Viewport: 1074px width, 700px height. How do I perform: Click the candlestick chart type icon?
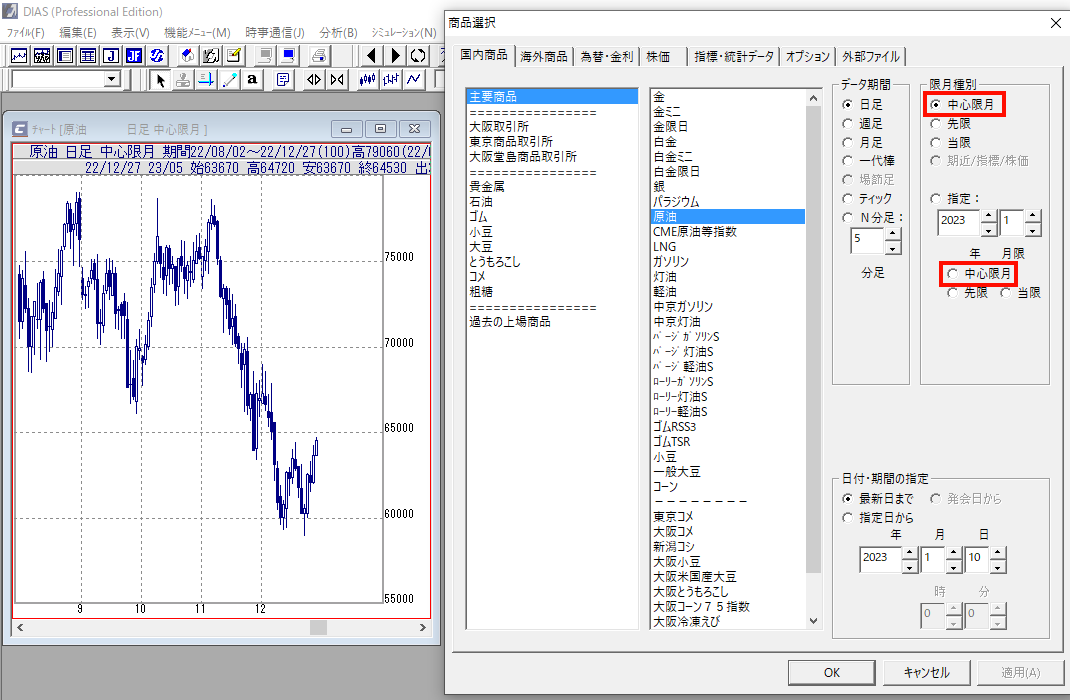click(366, 80)
